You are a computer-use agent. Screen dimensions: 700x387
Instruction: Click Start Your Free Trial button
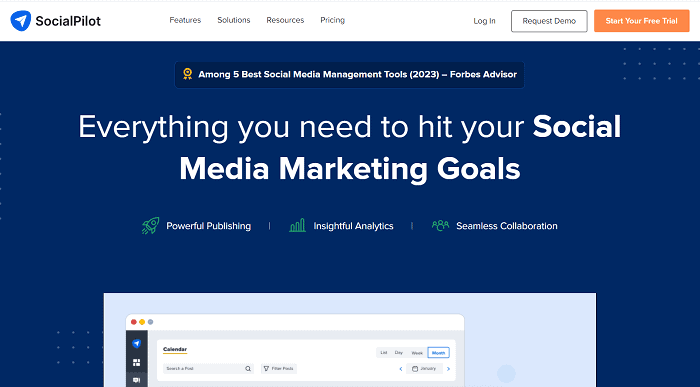pyautogui.click(x=642, y=21)
